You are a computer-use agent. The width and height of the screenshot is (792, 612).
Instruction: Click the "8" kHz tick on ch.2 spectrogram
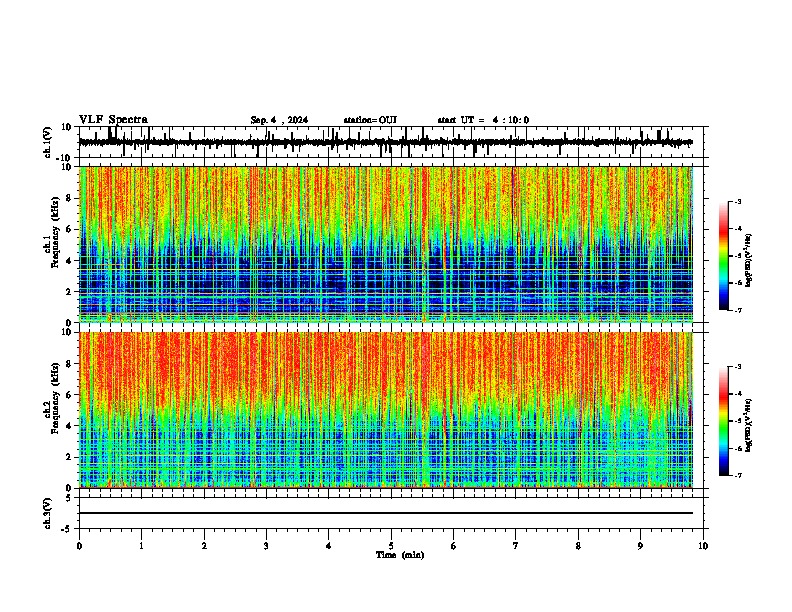point(70,364)
